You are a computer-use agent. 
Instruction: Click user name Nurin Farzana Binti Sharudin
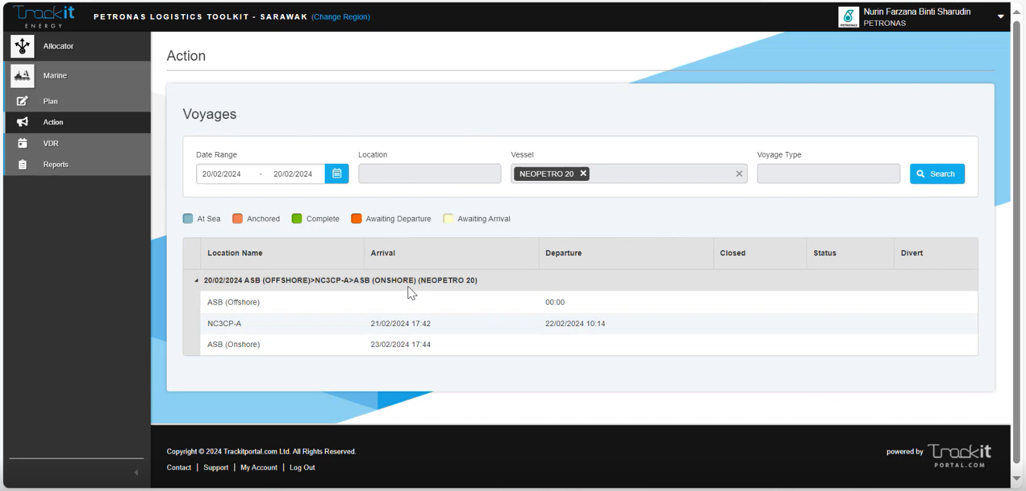[x=917, y=12]
